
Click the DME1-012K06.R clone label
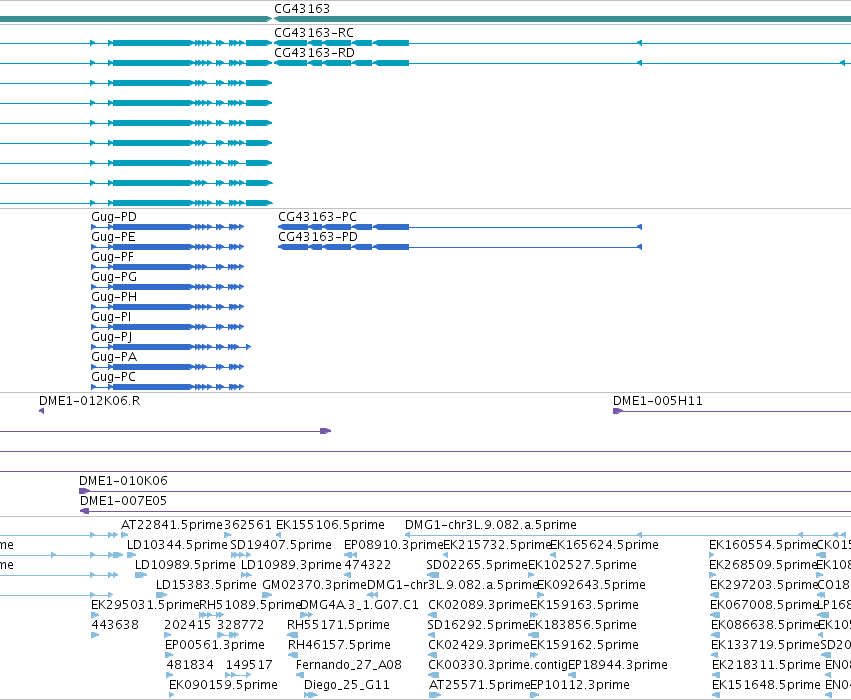point(90,400)
